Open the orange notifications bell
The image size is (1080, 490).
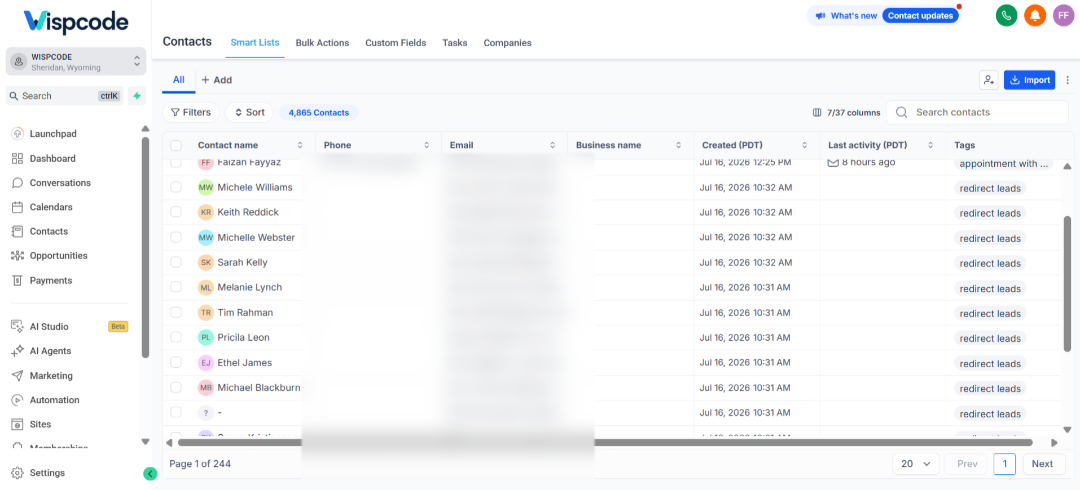tap(1035, 15)
